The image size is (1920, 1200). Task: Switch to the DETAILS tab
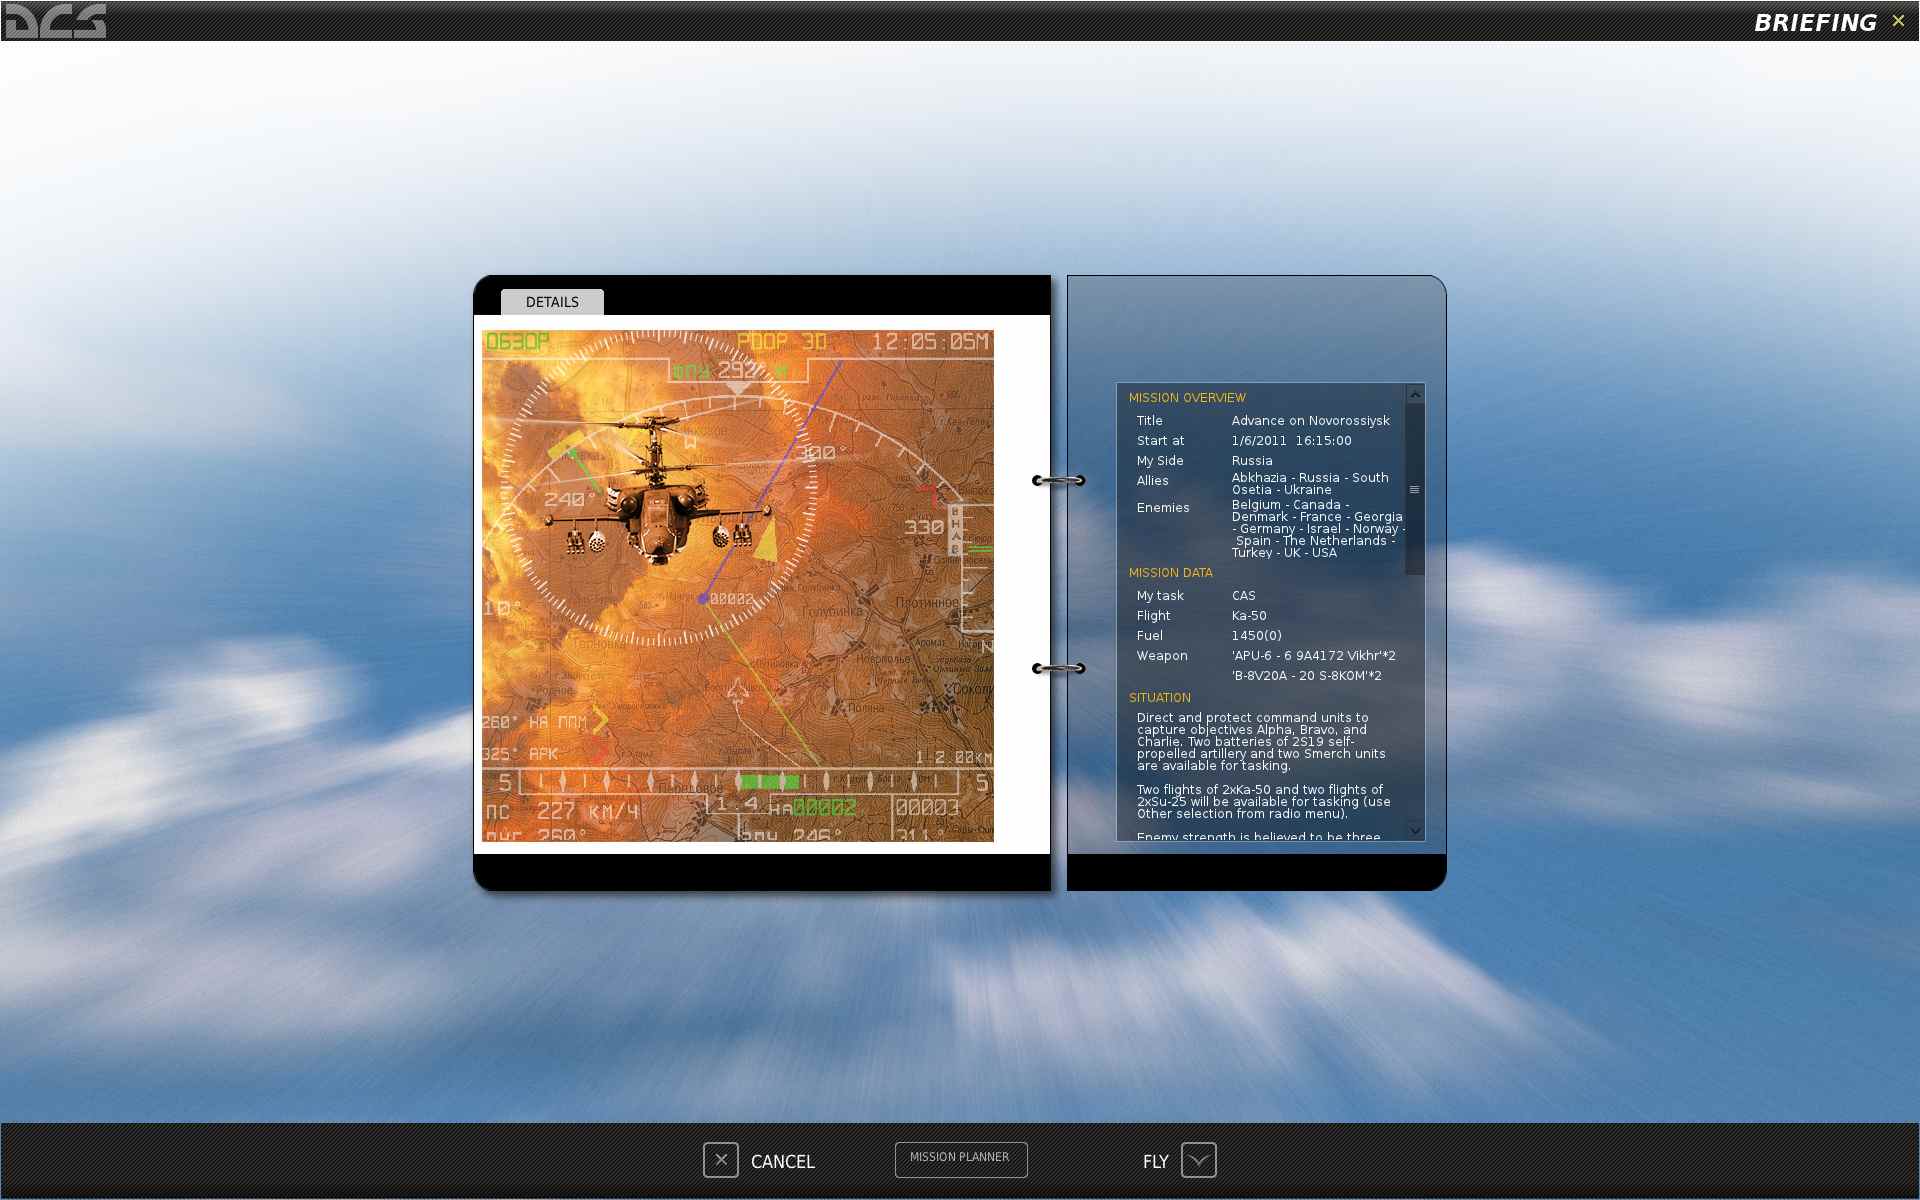tap(552, 302)
